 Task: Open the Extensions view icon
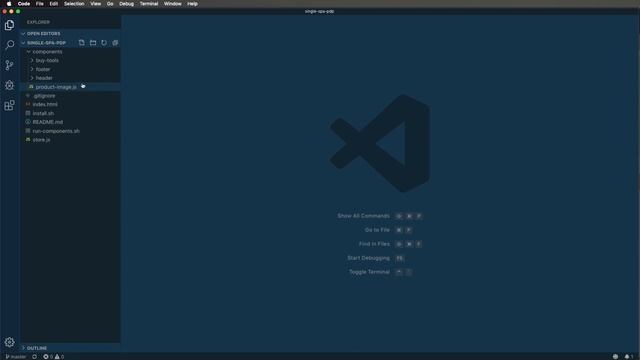9,105
